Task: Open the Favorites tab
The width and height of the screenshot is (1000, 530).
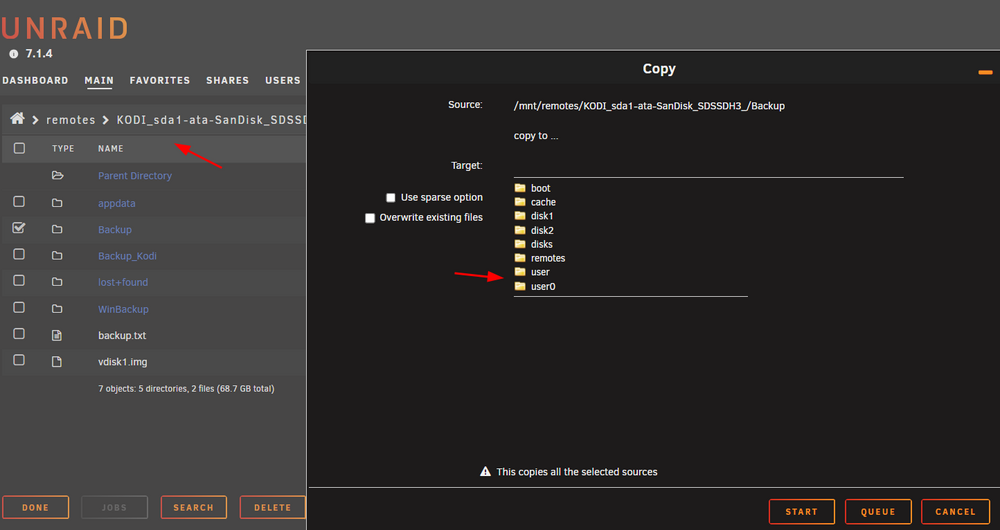Action: pyautogui.click(x=159, y=80)
